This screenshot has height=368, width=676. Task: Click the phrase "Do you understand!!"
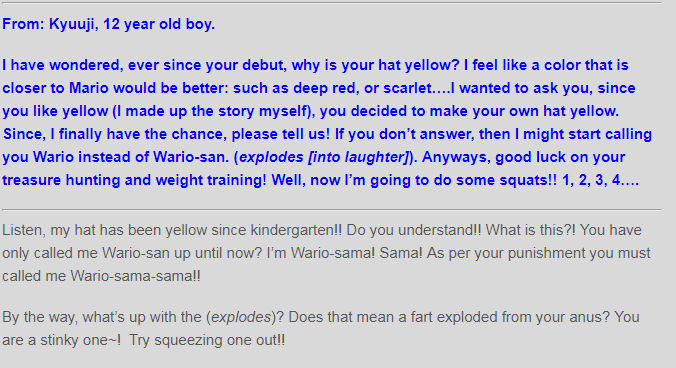414,230
